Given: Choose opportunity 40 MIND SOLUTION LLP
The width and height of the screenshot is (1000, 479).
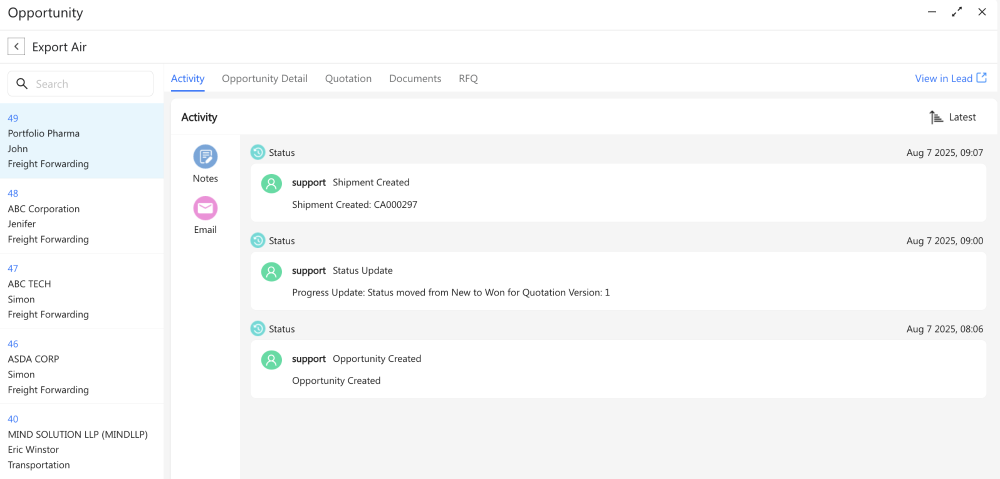Looking at the screenshot, I should click(x=82, y=441).
